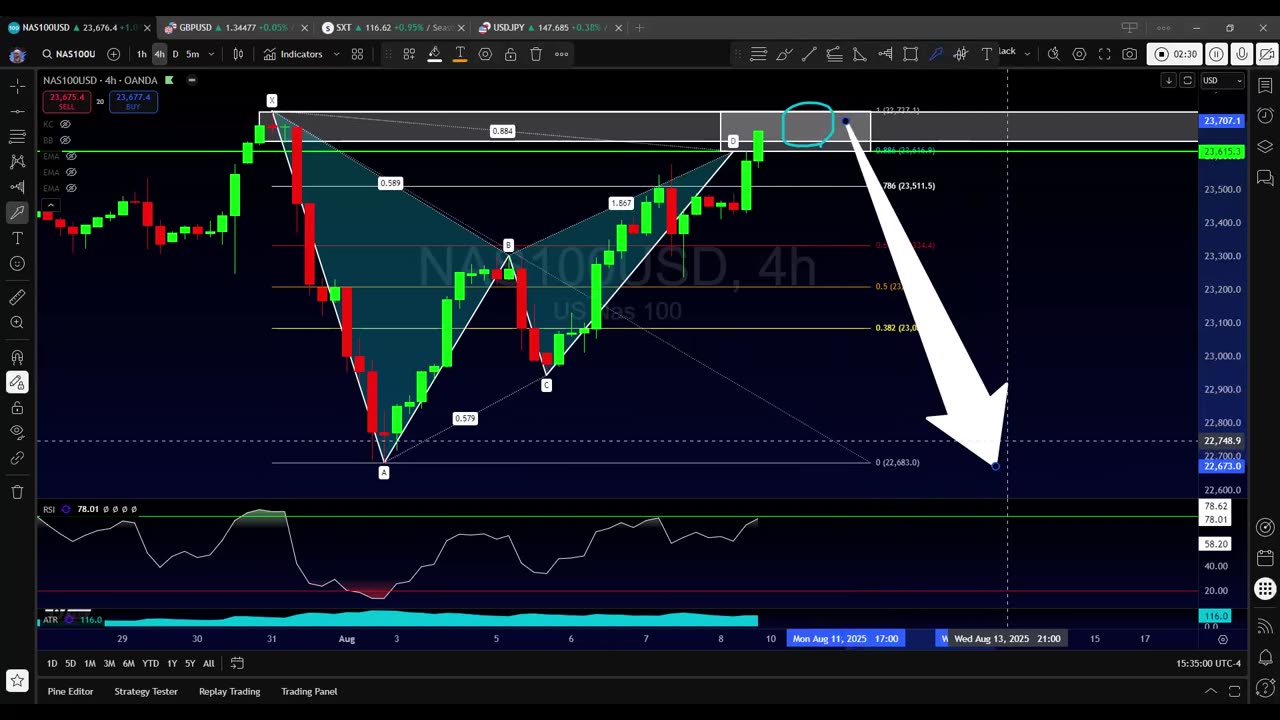Enter fullscreen chart mode
The image size is (1280, 720).
[x=1104, y=54]
